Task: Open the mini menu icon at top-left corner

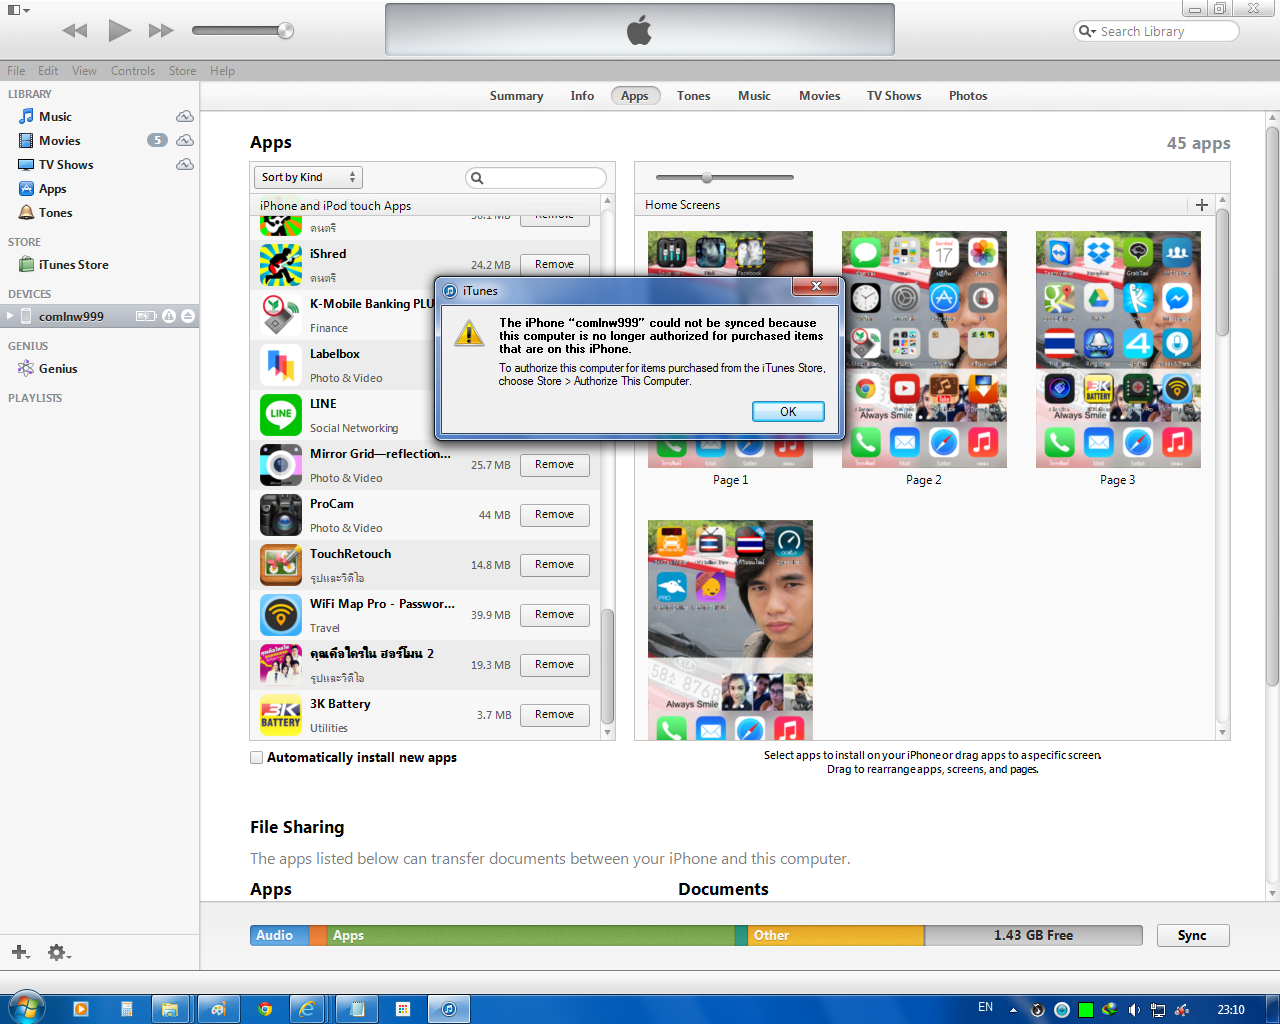Action: click(x=19, y=10)
